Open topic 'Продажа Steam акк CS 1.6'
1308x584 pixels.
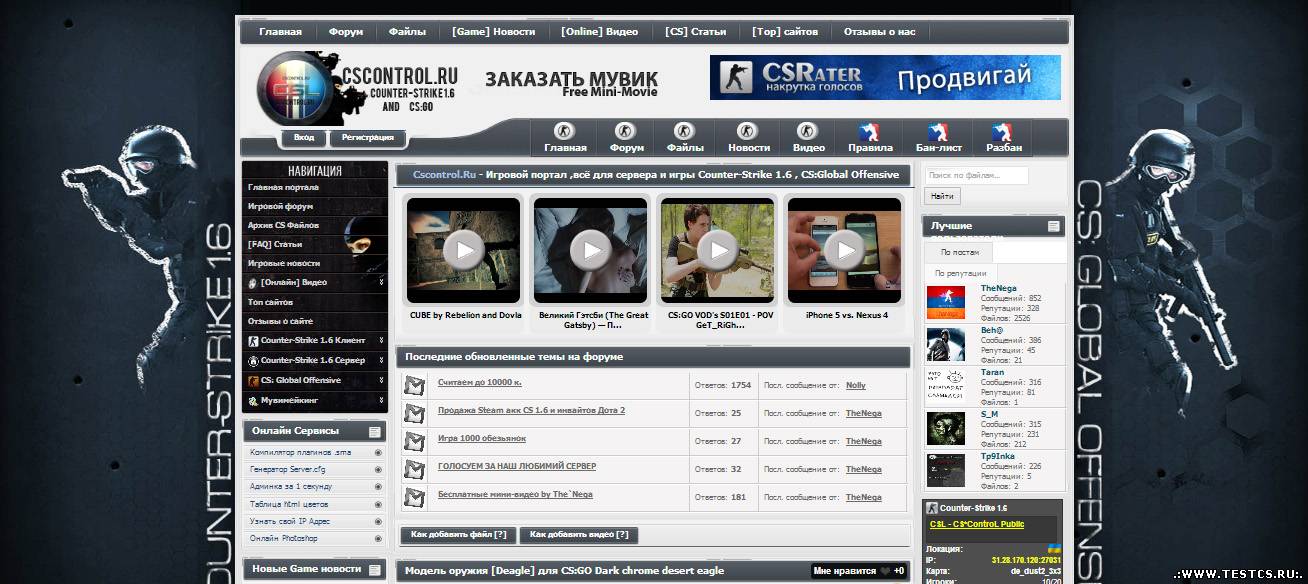pos(531,411)
